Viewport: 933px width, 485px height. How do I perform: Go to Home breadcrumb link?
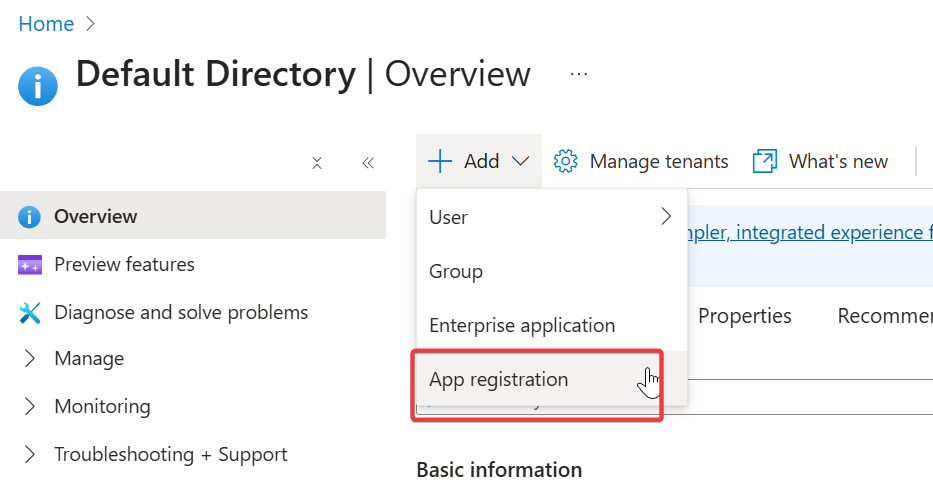(x=46, y=24)
